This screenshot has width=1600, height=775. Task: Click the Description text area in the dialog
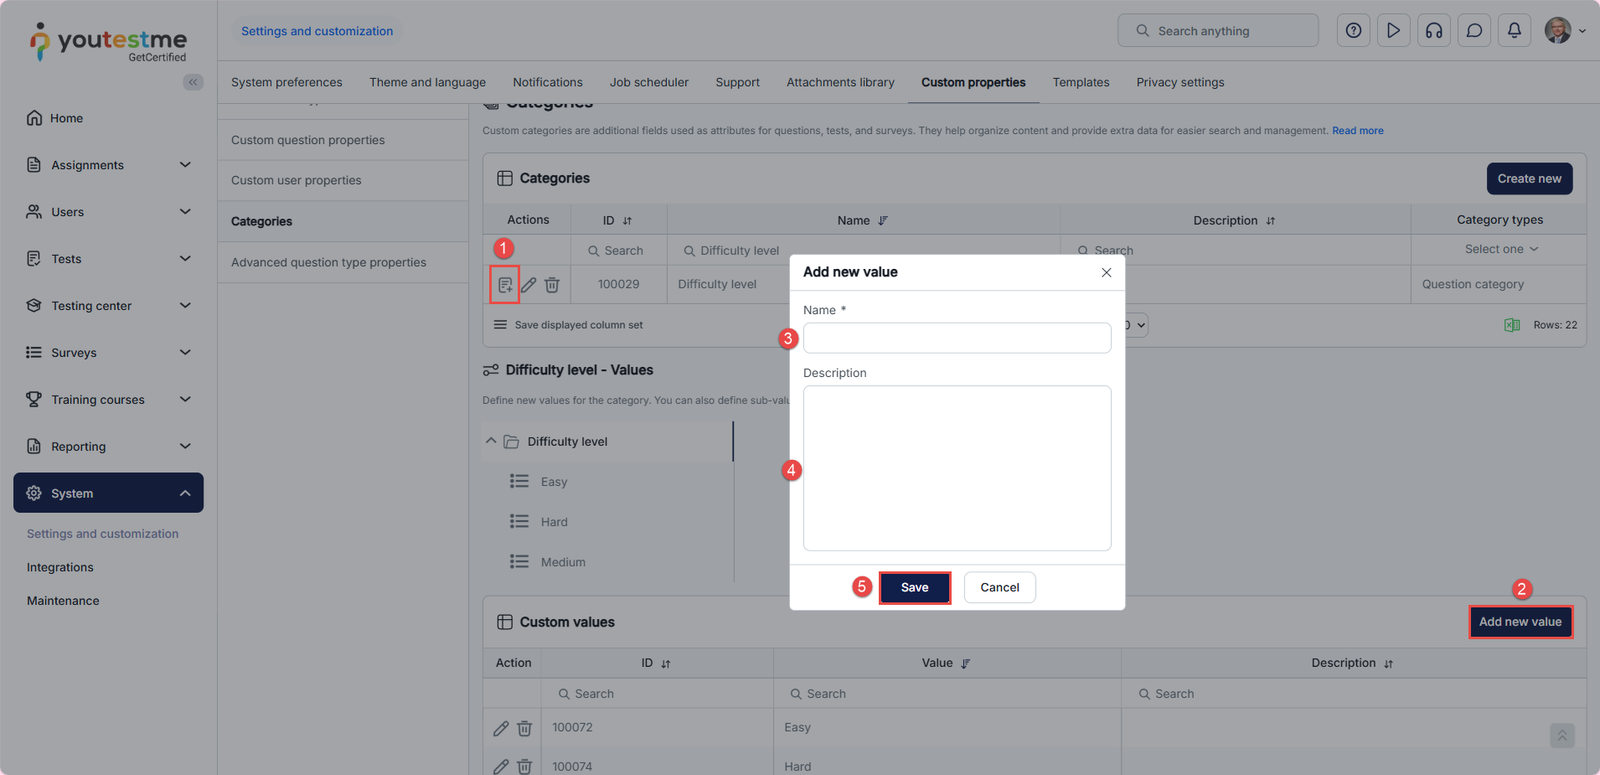[x=957, y=468]
